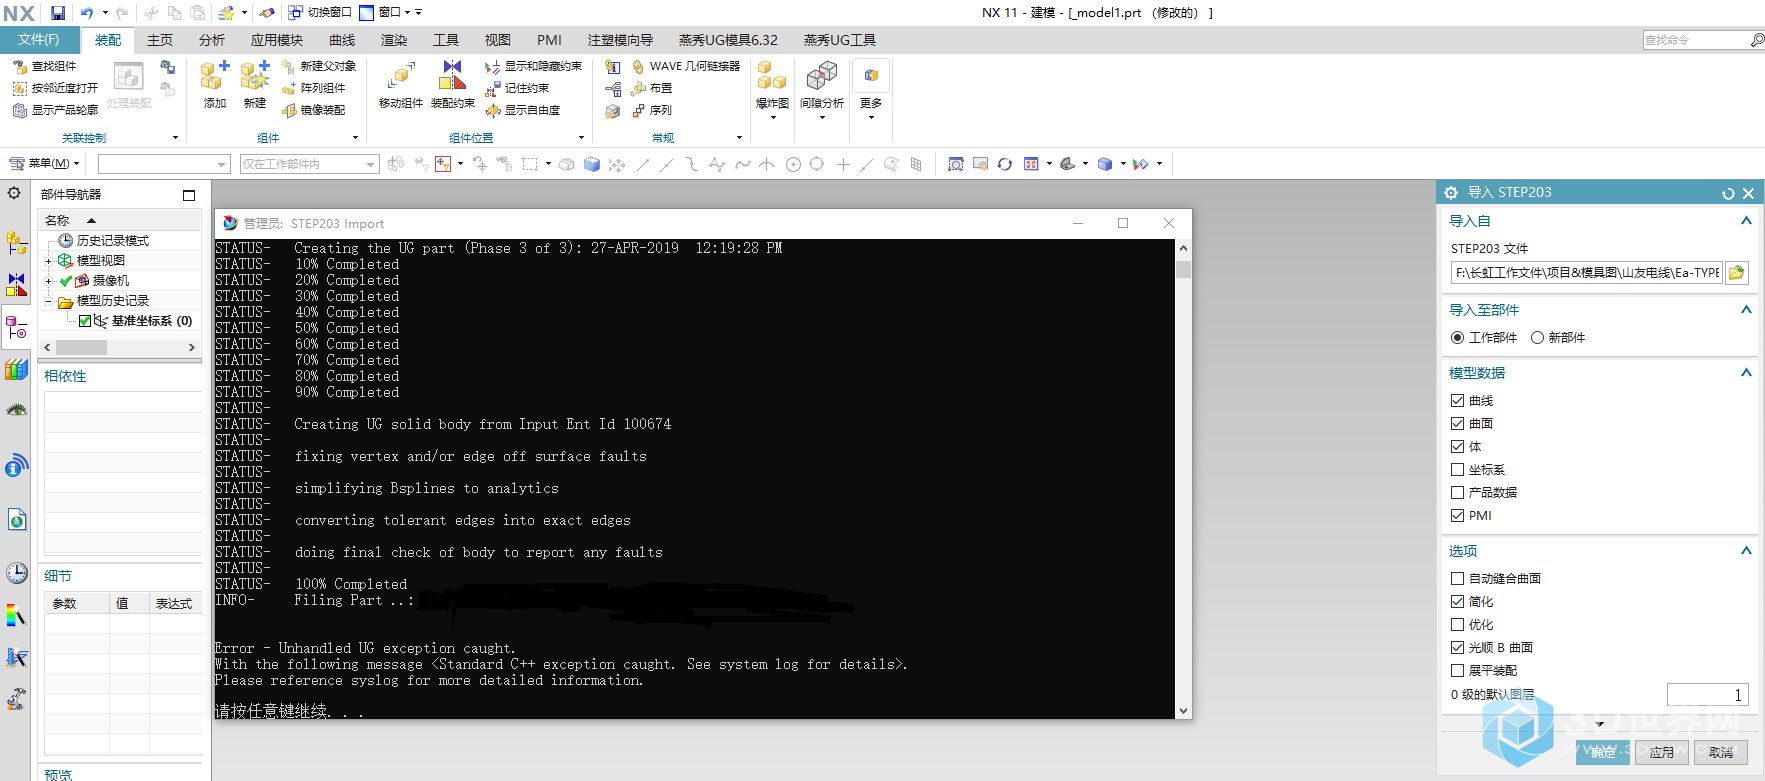Collapse the 模型历史记录 tree node

pos(48,301)
